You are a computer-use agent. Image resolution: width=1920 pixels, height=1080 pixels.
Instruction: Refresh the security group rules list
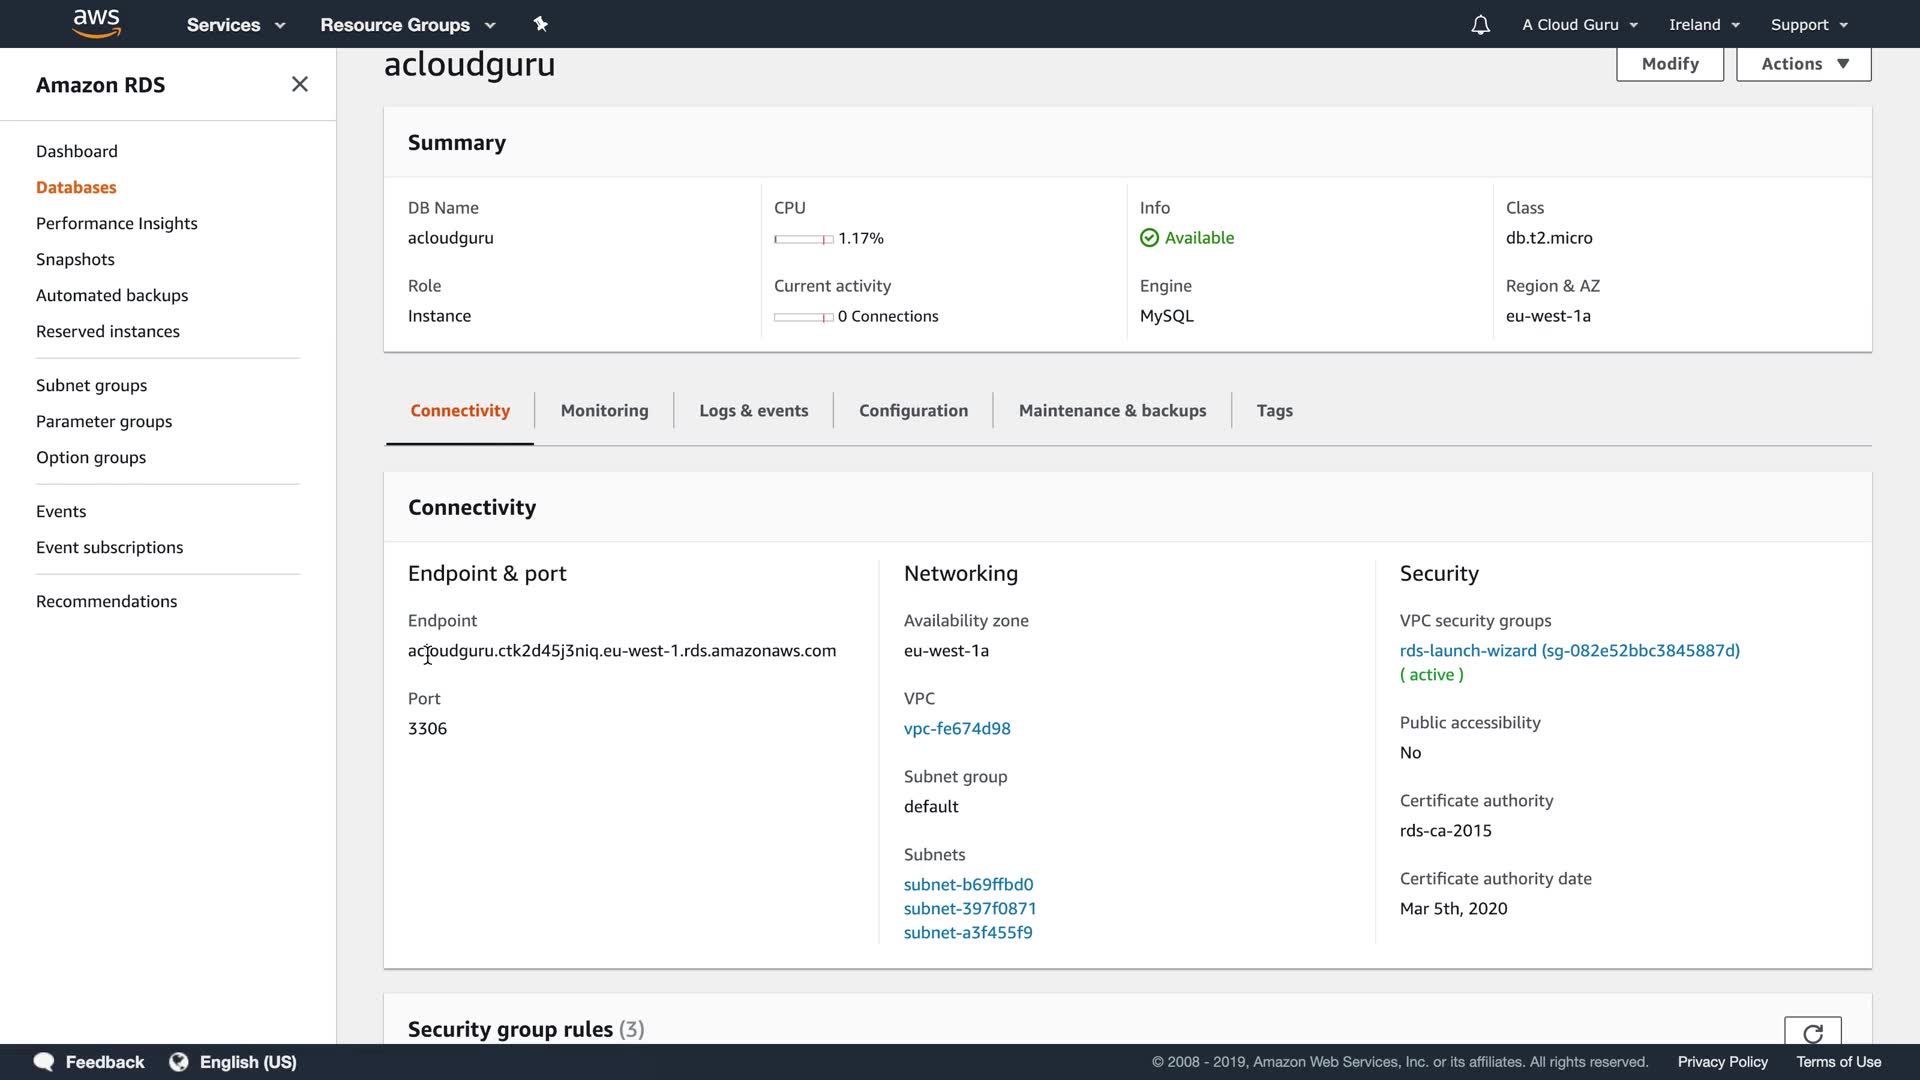click(x=1812, y=1032)
